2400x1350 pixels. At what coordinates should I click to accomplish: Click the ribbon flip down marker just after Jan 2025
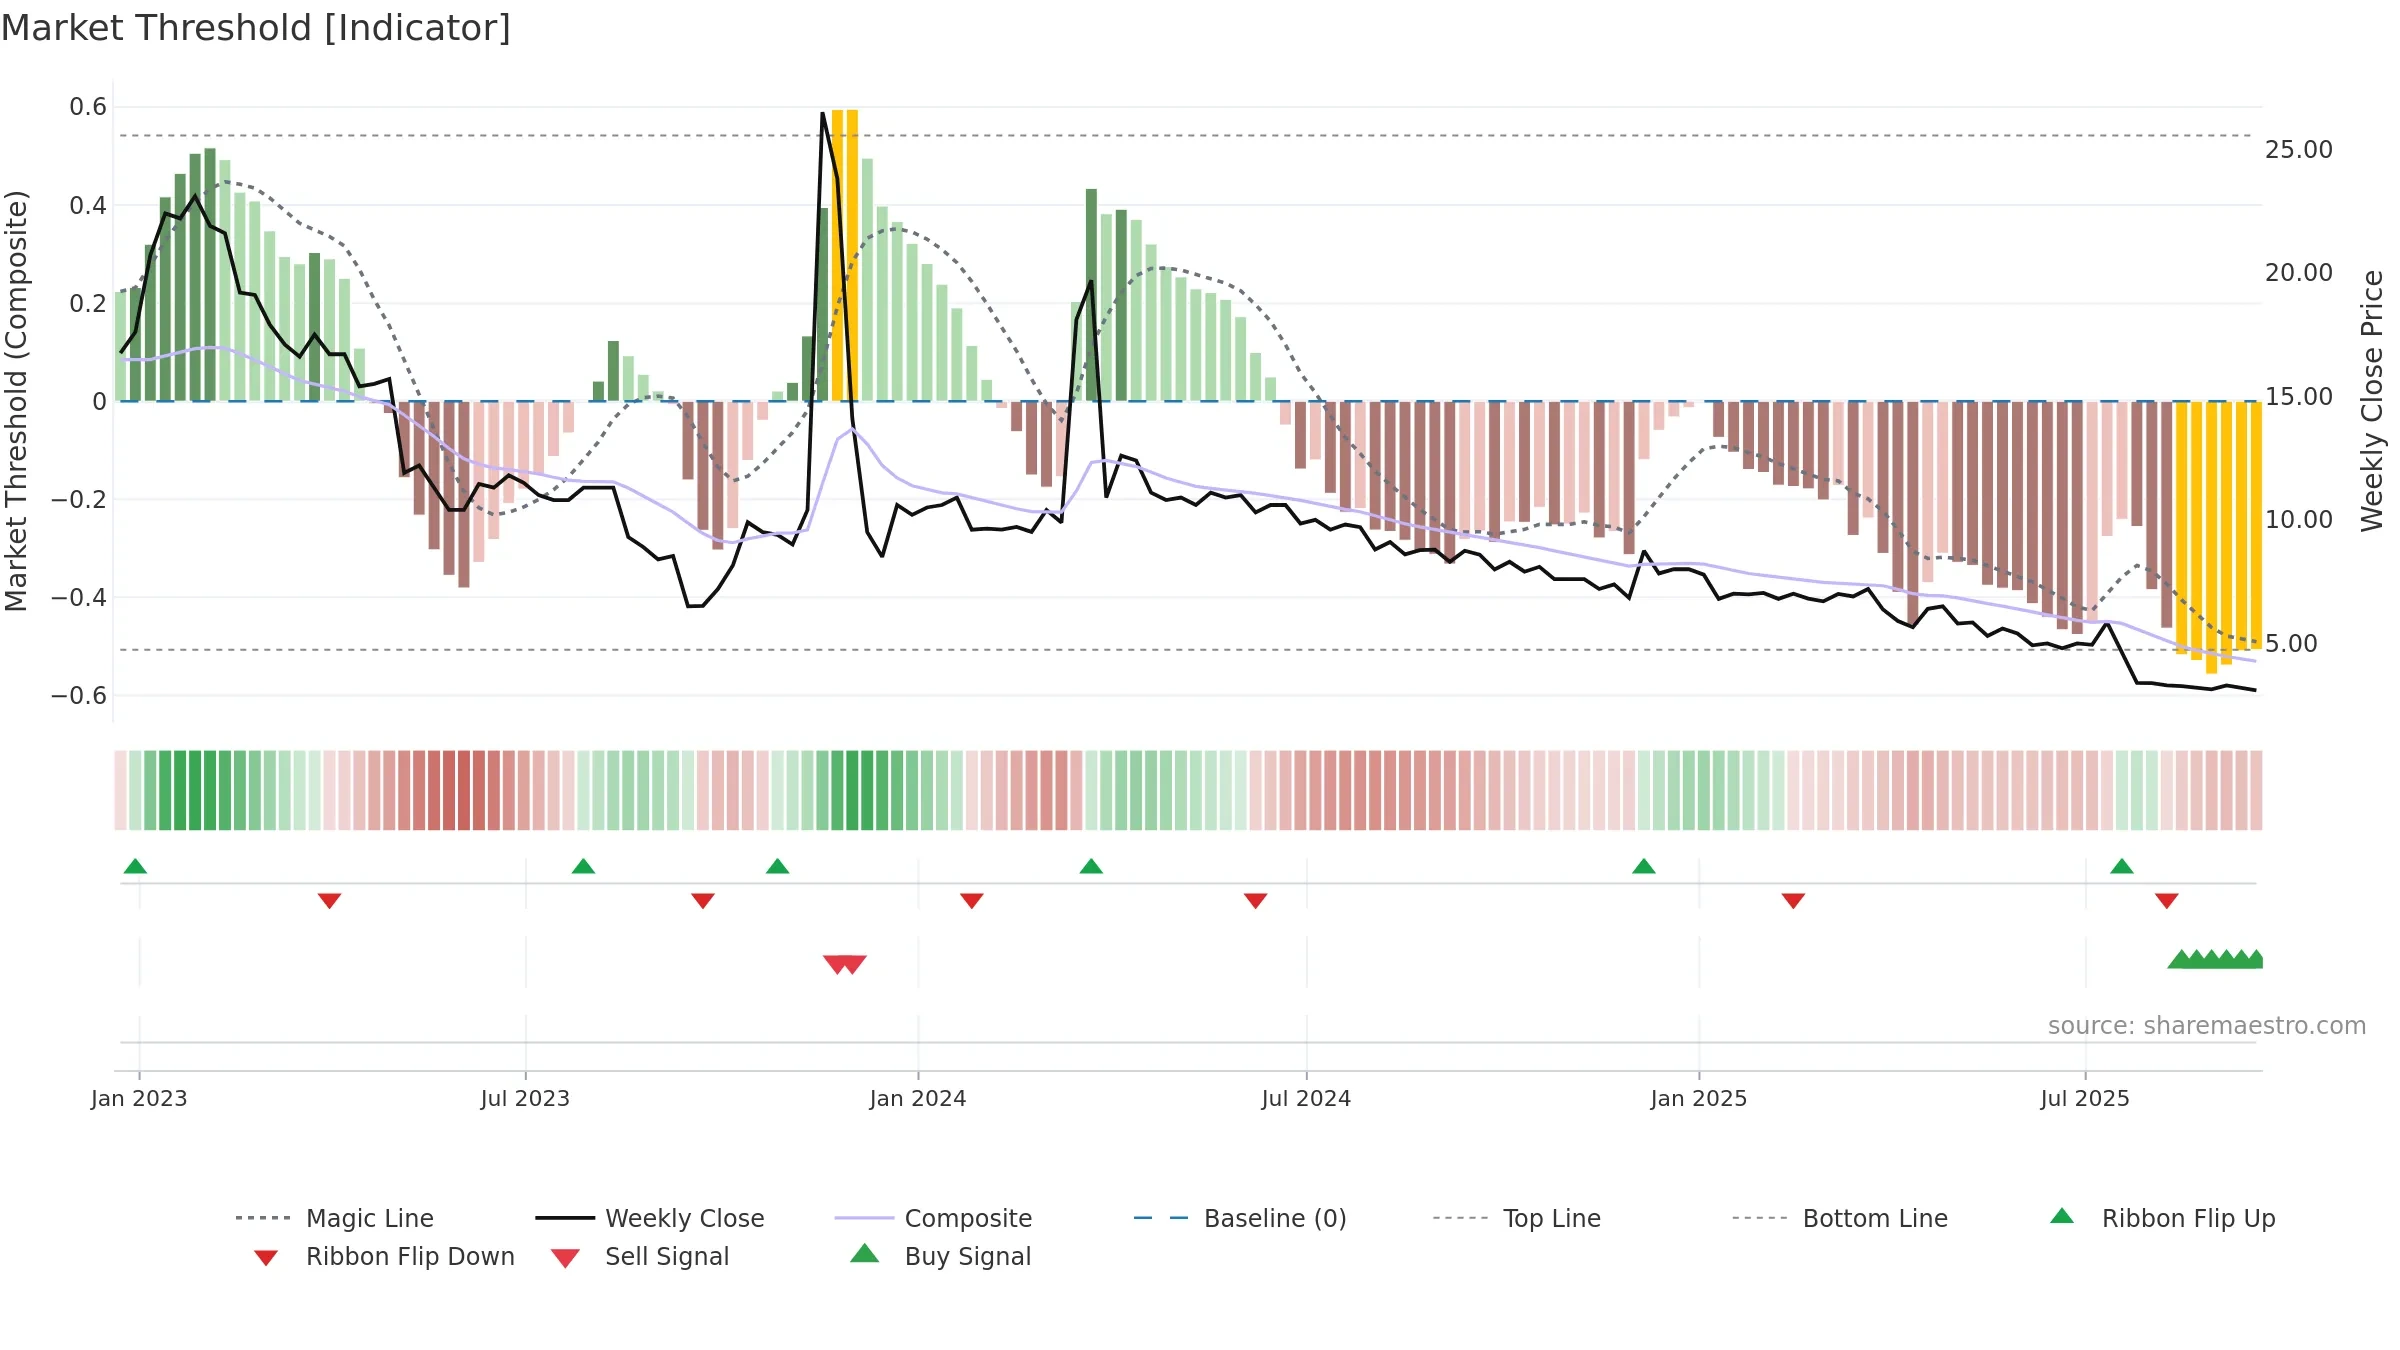(x=1793, y=901)
